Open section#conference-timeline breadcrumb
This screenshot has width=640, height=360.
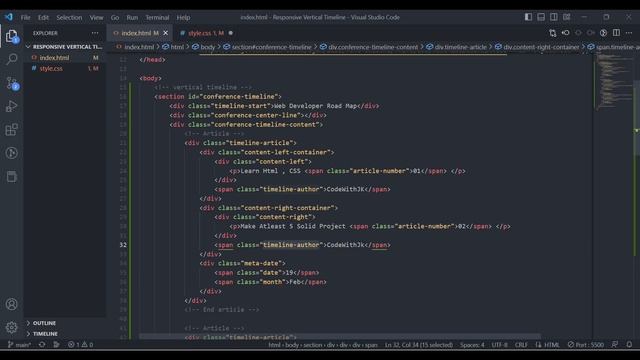[x=267, y=47]
